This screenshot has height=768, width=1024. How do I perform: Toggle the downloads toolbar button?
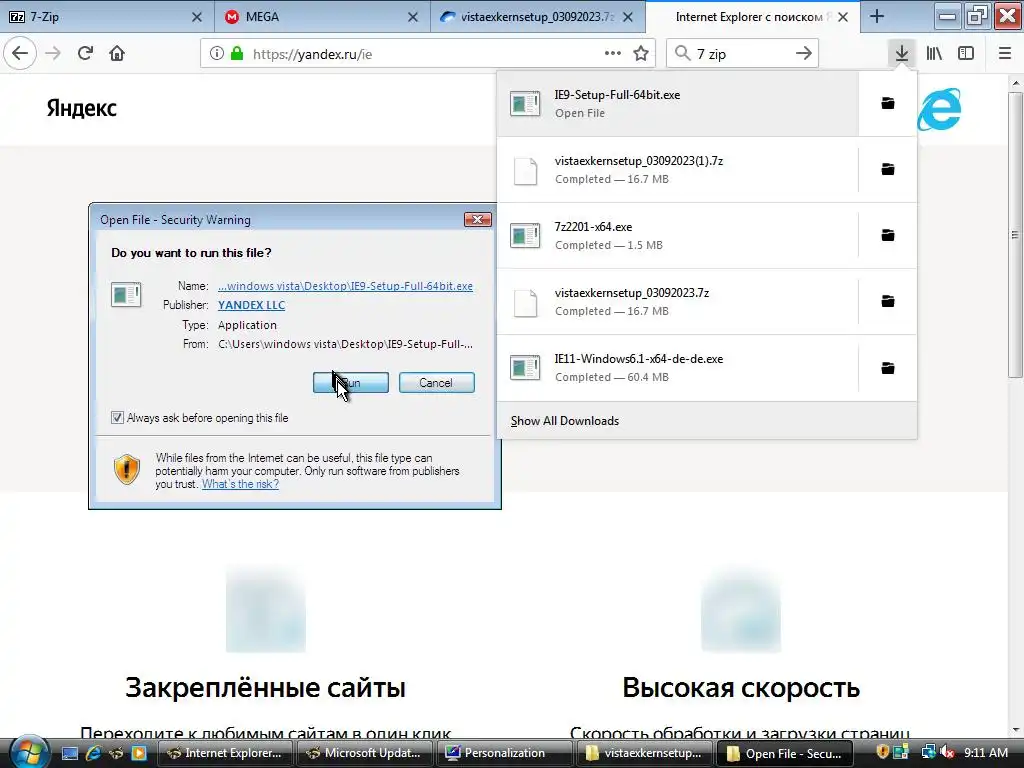pyautogui.click(x=902, y=54)
